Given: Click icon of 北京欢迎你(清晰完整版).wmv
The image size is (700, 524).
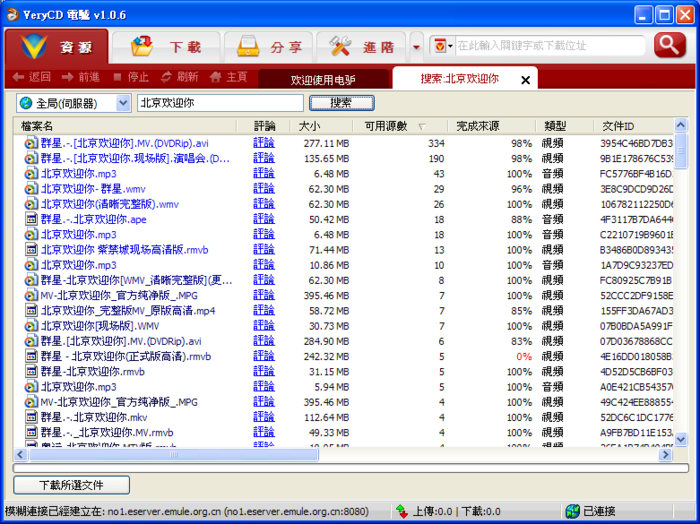Looking at the screenshot, I should click(x=31, y=204).
